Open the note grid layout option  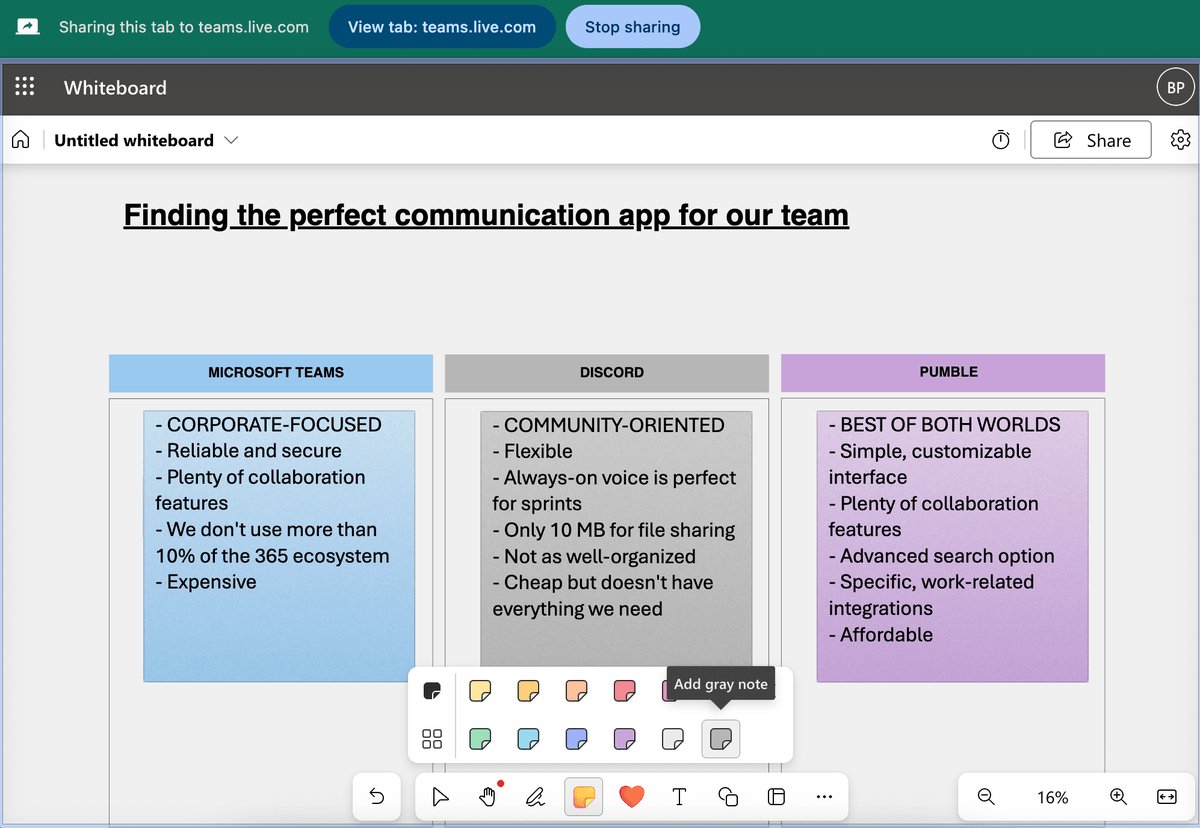coord(432,739)
